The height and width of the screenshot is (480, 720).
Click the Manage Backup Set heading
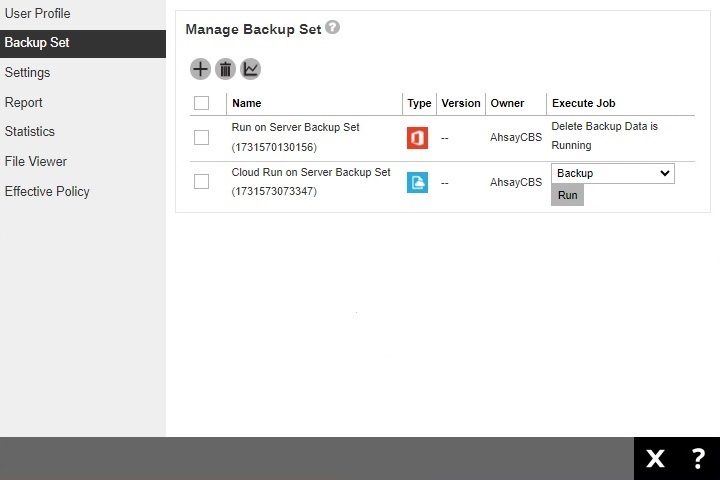(253, 29)
